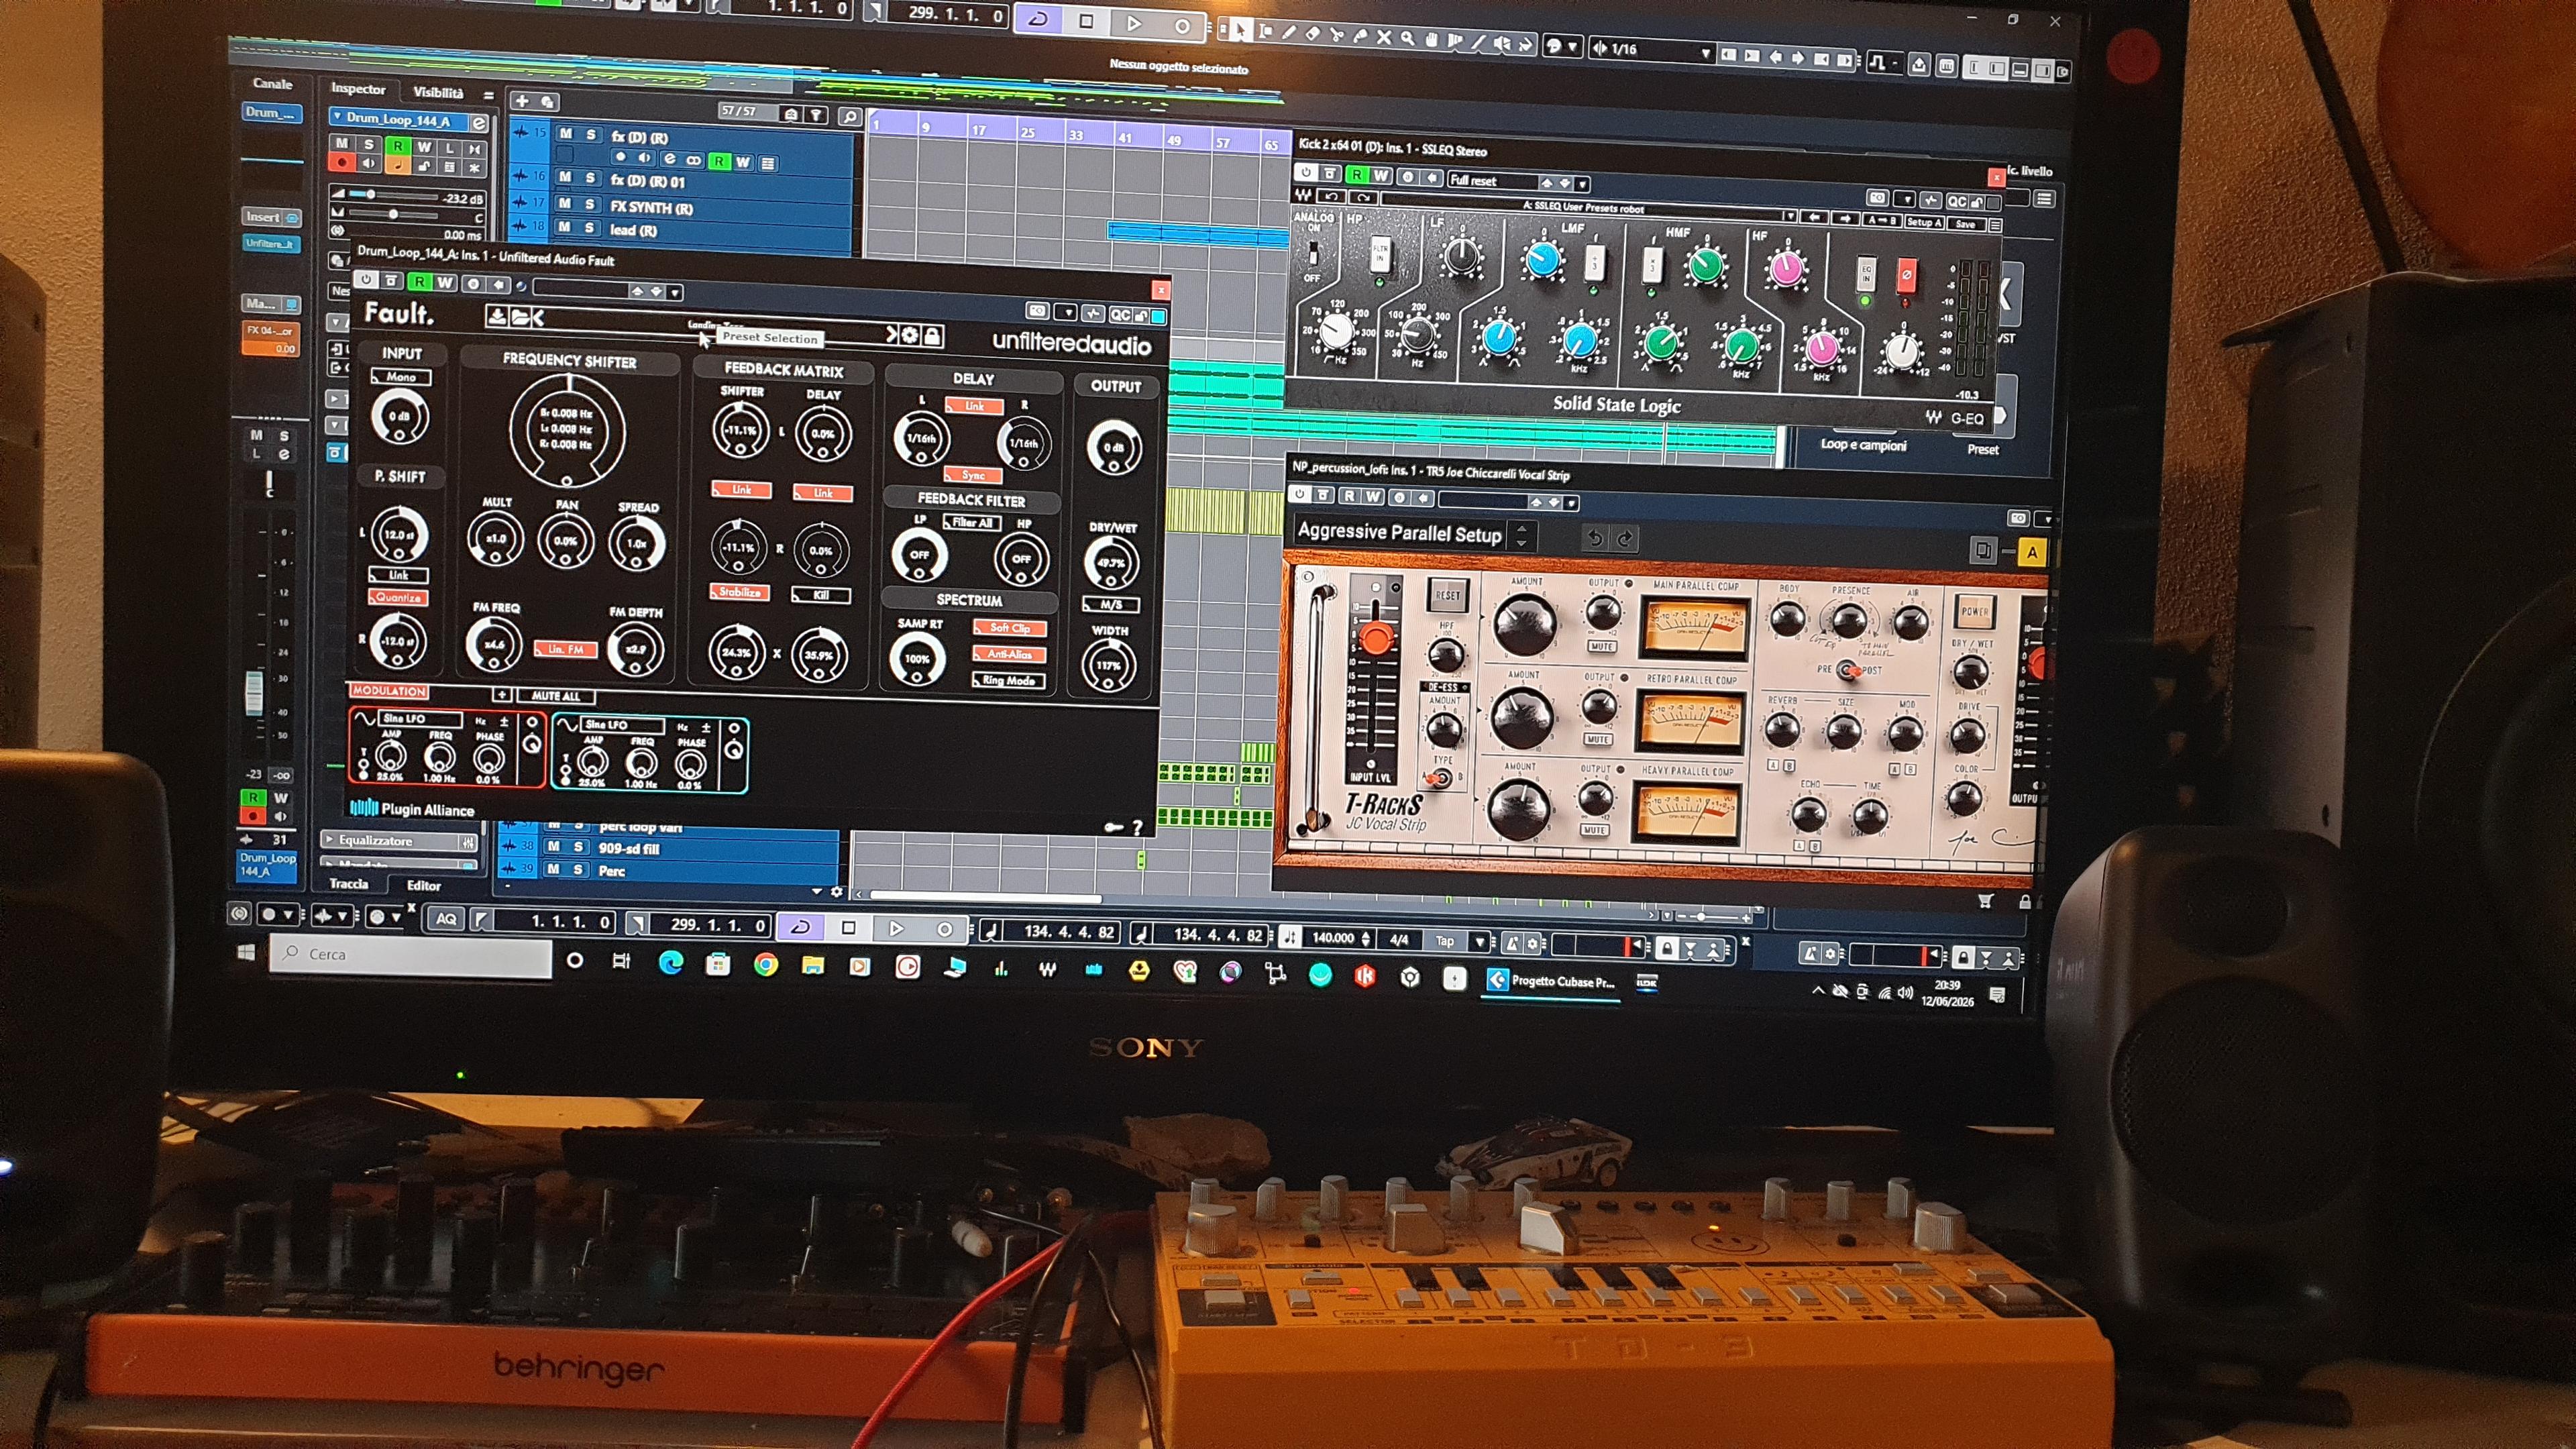Viewport: 2576px width, 1449px height.
Task: Toggle Quantize in Fault pitch shift section
Action: [x=398, y=597]
